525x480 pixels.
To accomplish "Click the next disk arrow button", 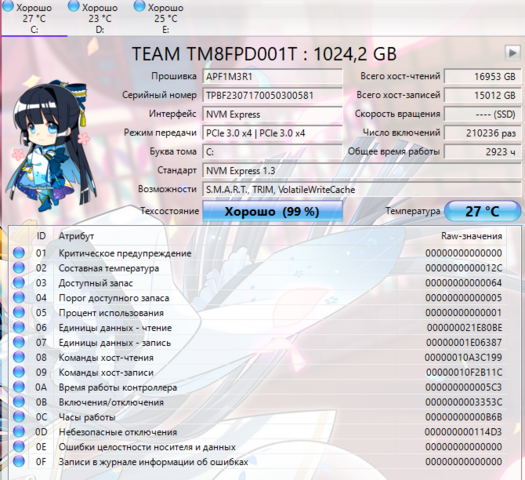I will click(512, 53).
